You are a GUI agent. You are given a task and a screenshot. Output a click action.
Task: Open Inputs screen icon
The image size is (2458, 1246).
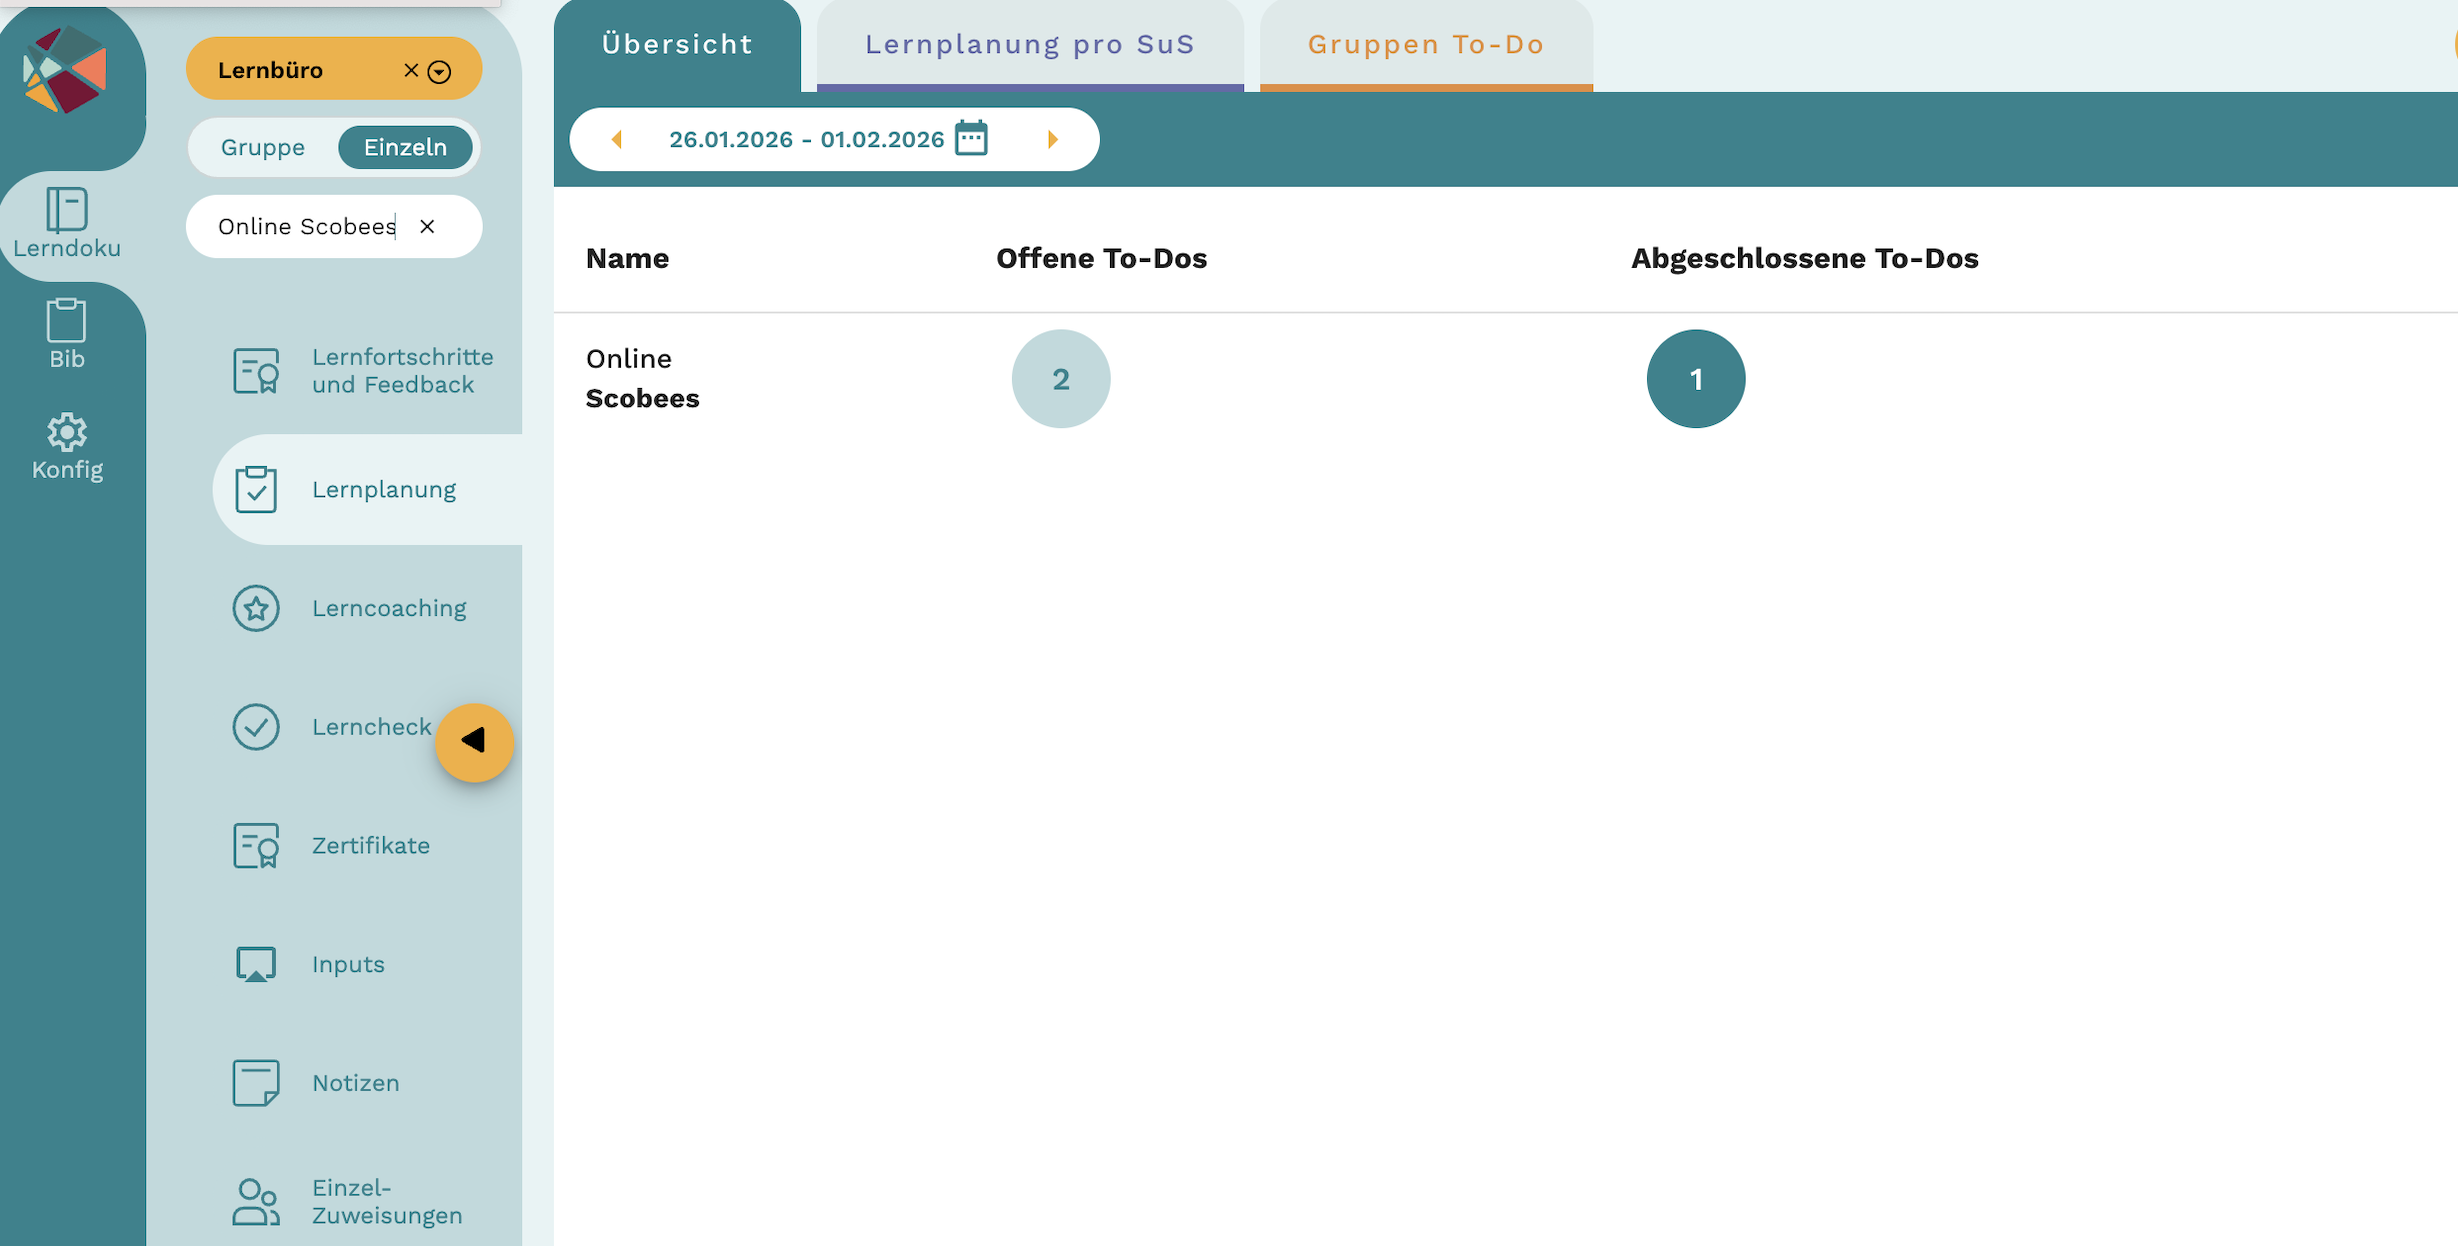[256, 964]
